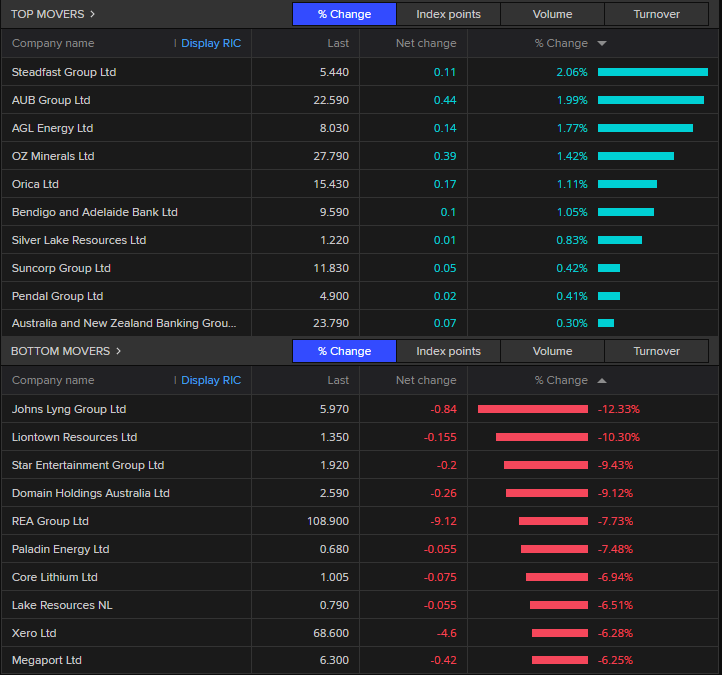Click Megaport's -6.25% change value
This screenshot has height=675, width=722.
[615, 660]
